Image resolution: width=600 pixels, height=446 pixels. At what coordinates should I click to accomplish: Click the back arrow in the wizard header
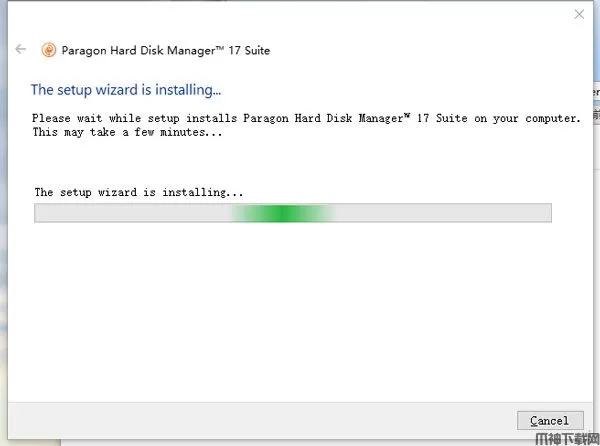pos(21,50)
